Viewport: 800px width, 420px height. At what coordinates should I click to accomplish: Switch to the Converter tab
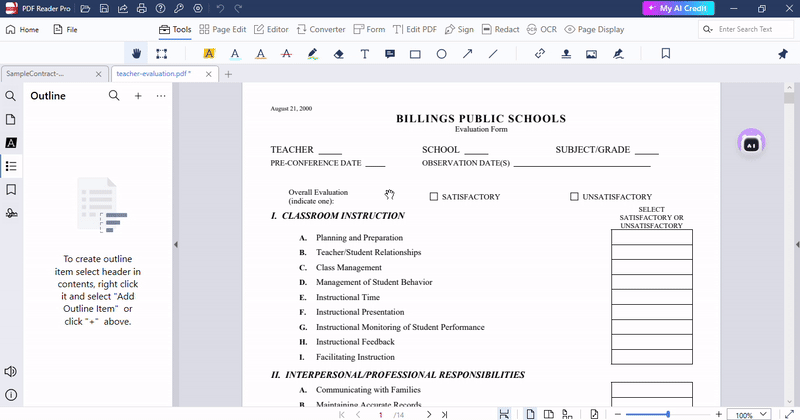[321, 30]
